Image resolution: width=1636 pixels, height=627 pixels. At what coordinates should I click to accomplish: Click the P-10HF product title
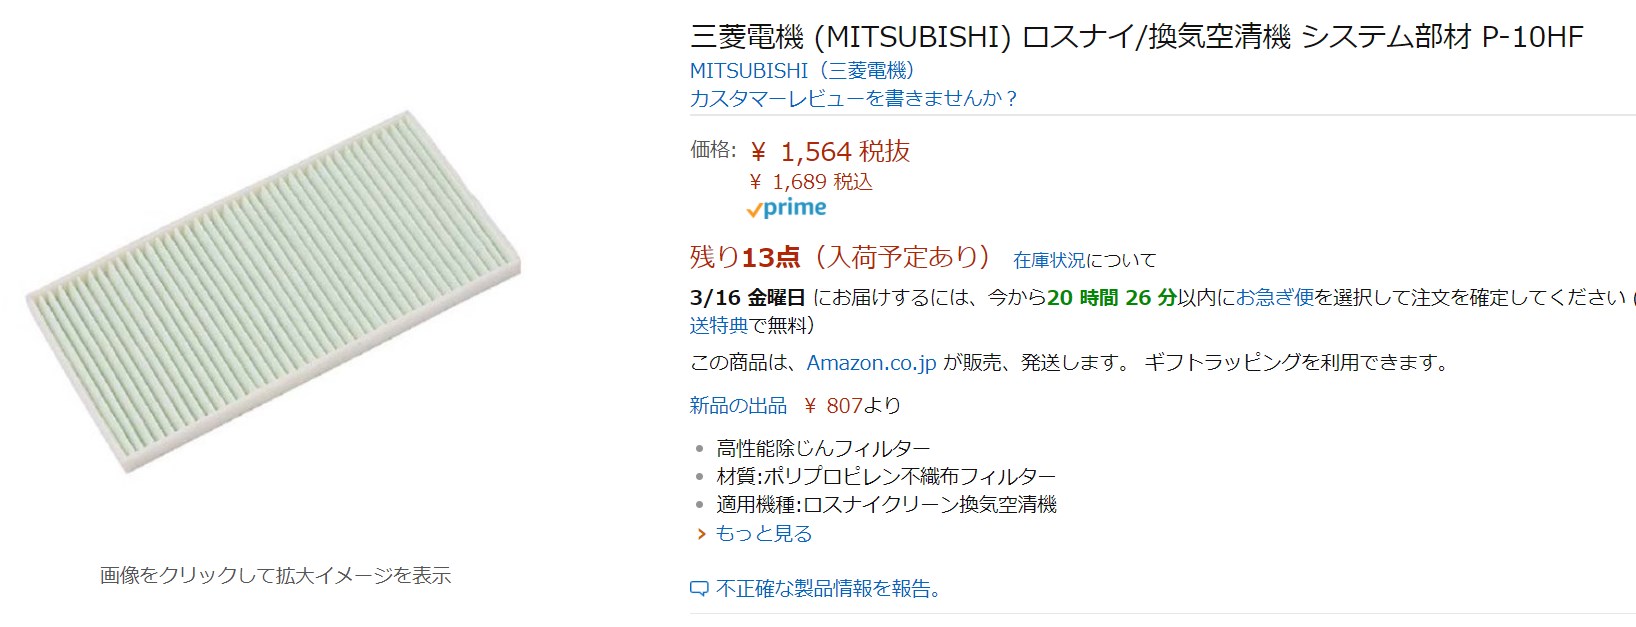pos(1136,37)
